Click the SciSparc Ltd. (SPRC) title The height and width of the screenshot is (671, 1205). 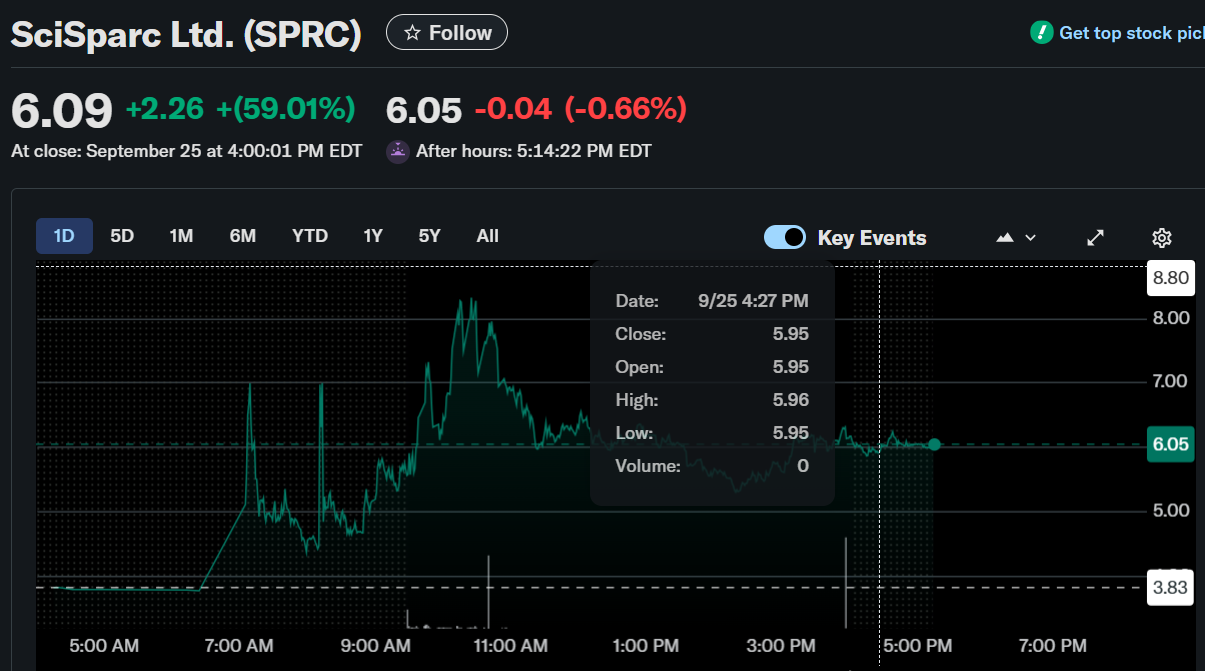pos(186,34)
